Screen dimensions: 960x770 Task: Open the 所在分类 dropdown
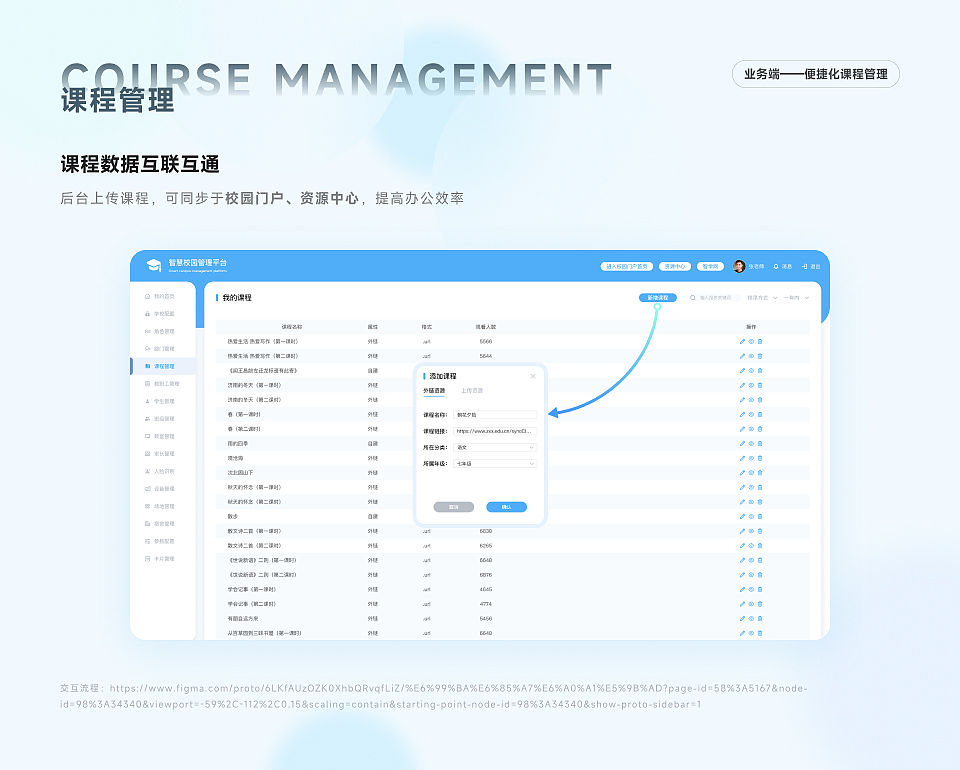[495, 447]
